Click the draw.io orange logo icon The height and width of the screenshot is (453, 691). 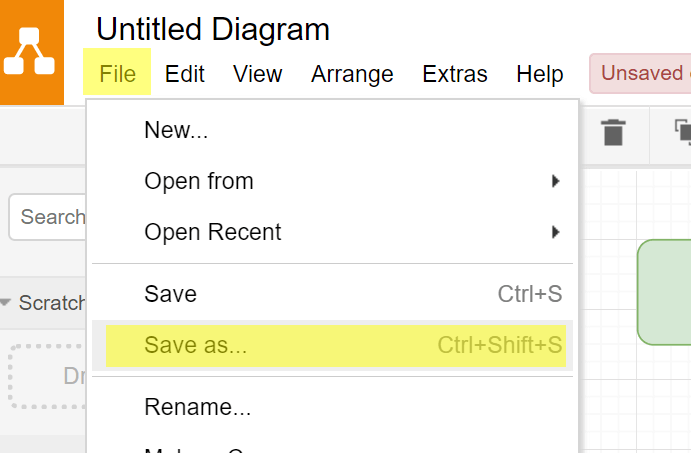coord(30,52)
